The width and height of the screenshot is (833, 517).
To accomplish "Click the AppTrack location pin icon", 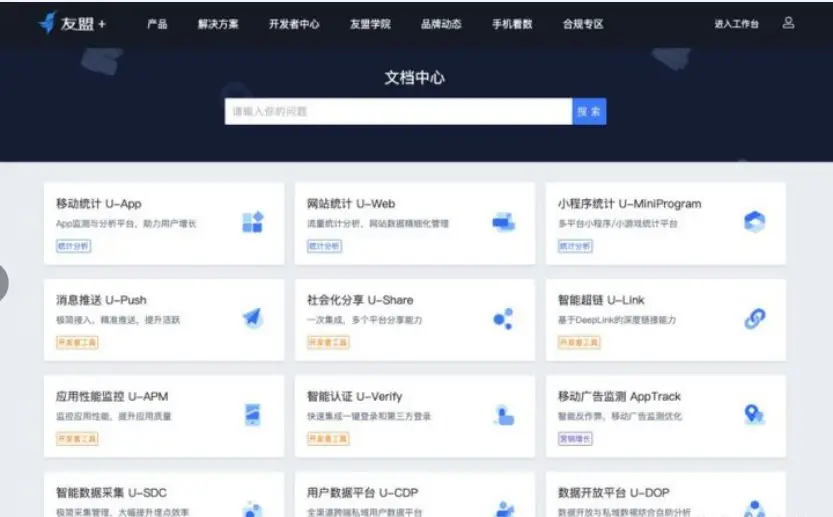I will click(x=754, y=414).
